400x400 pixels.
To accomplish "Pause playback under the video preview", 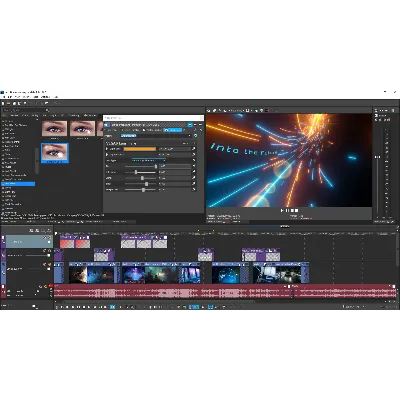I will pyautogui.click(x=287, y=210).
